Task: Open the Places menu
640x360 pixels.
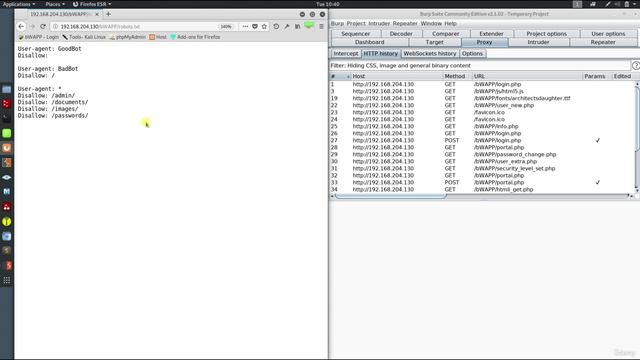Action: click(x=55, y=4)
